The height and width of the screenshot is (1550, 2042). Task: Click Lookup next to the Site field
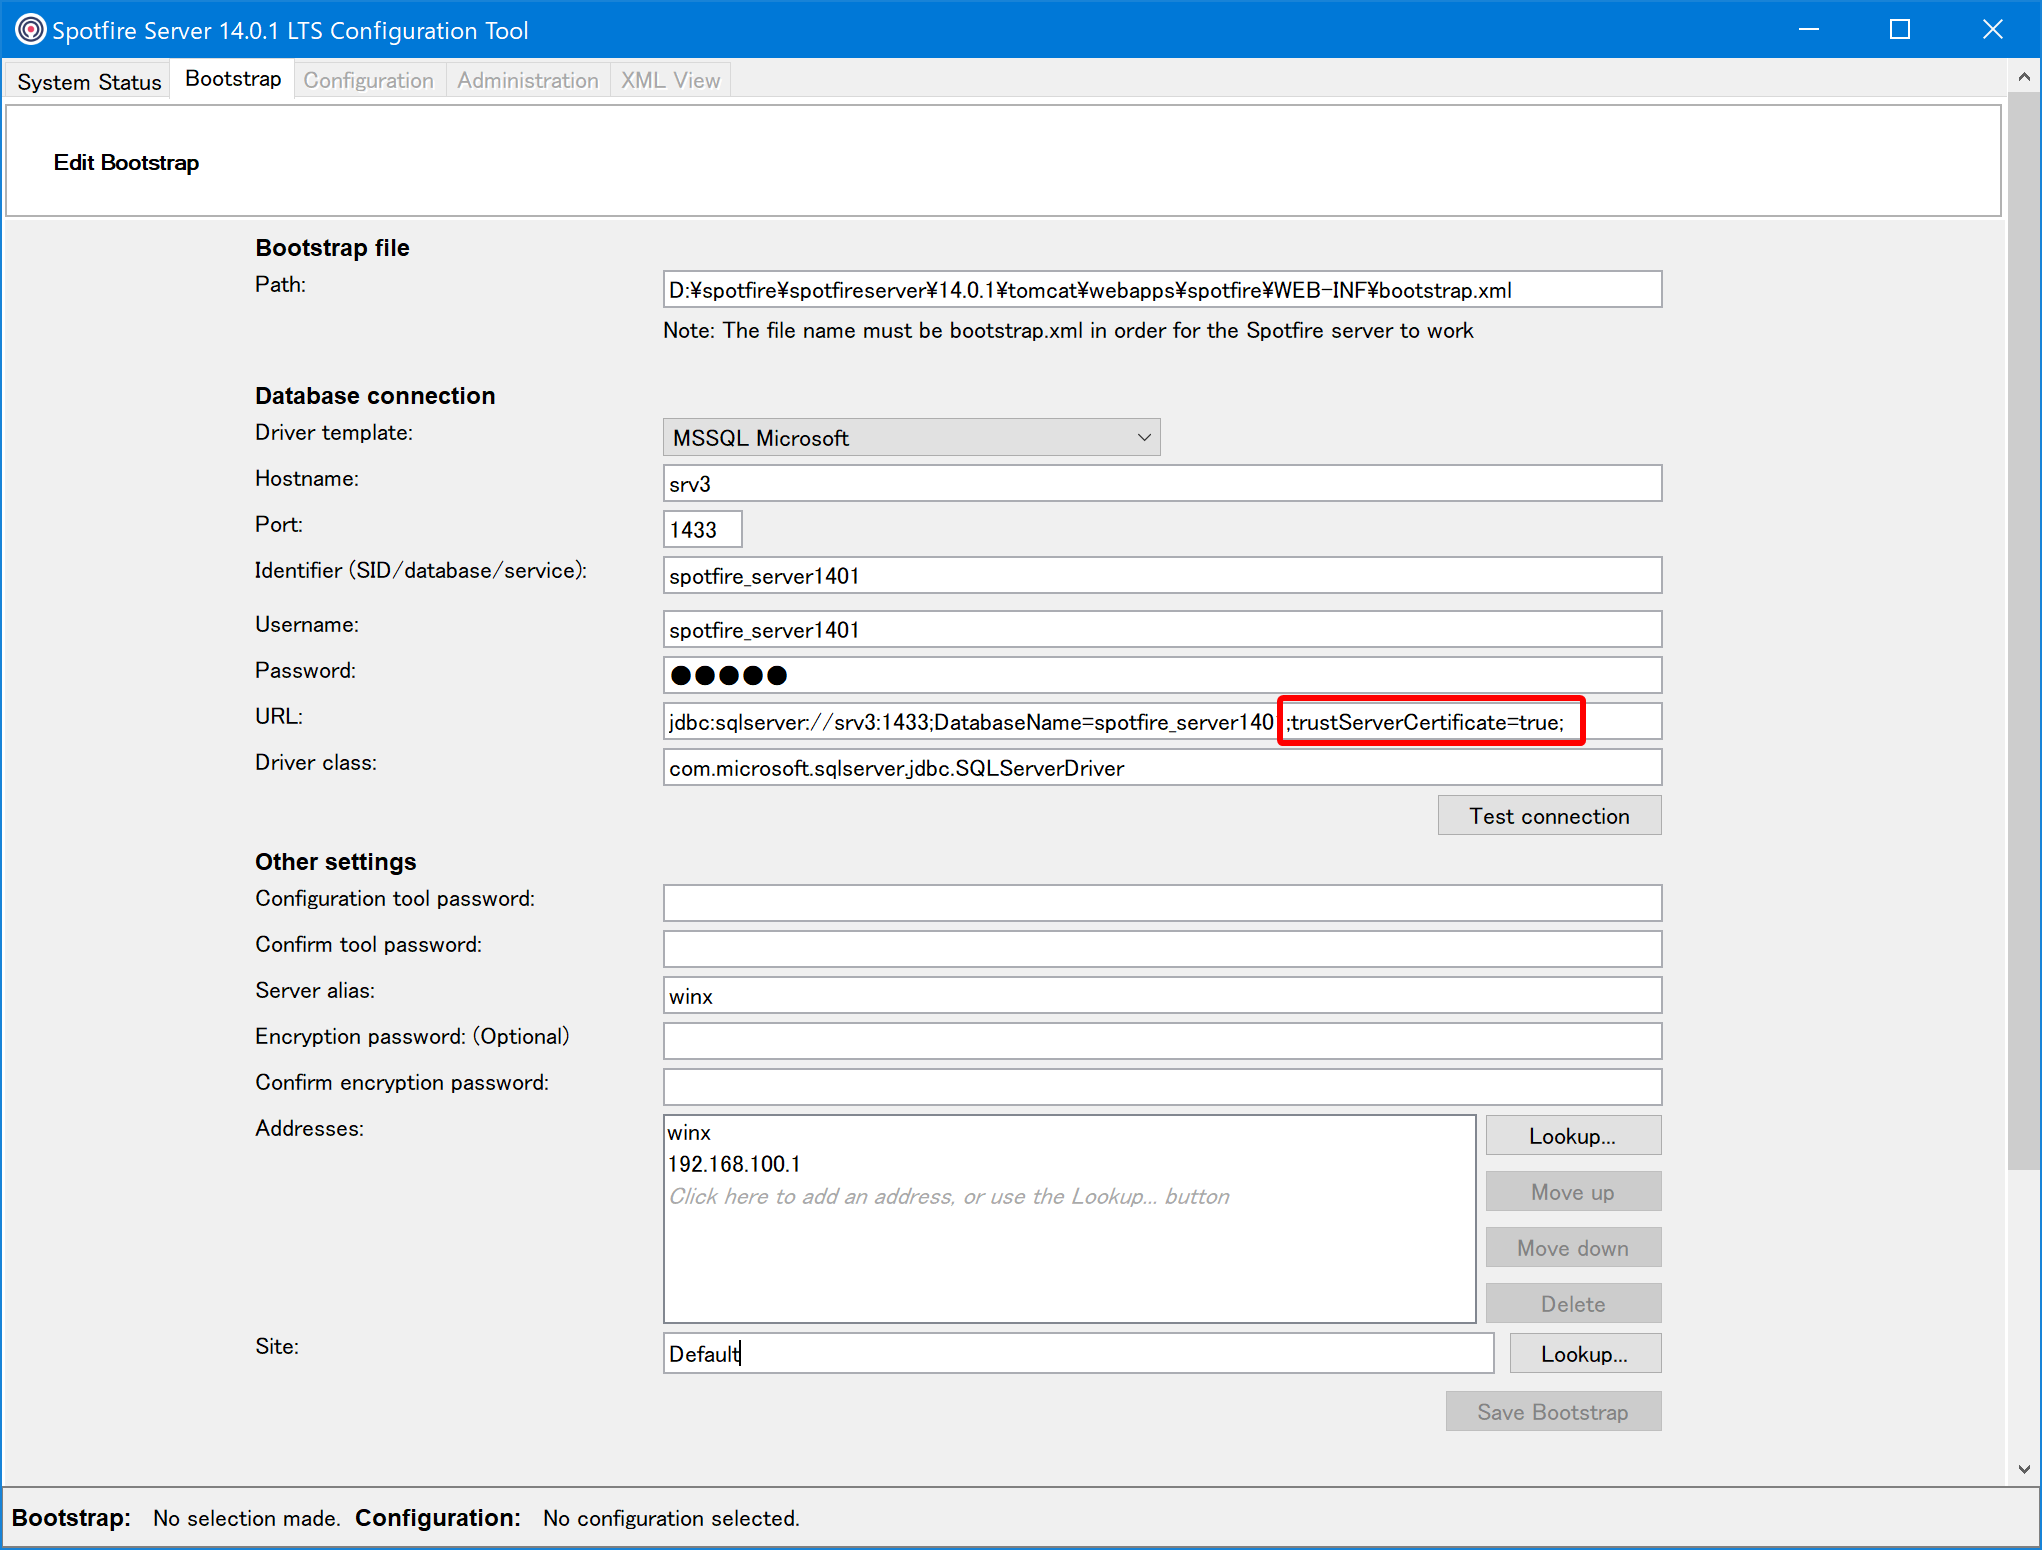[x=1584, y=1353]
